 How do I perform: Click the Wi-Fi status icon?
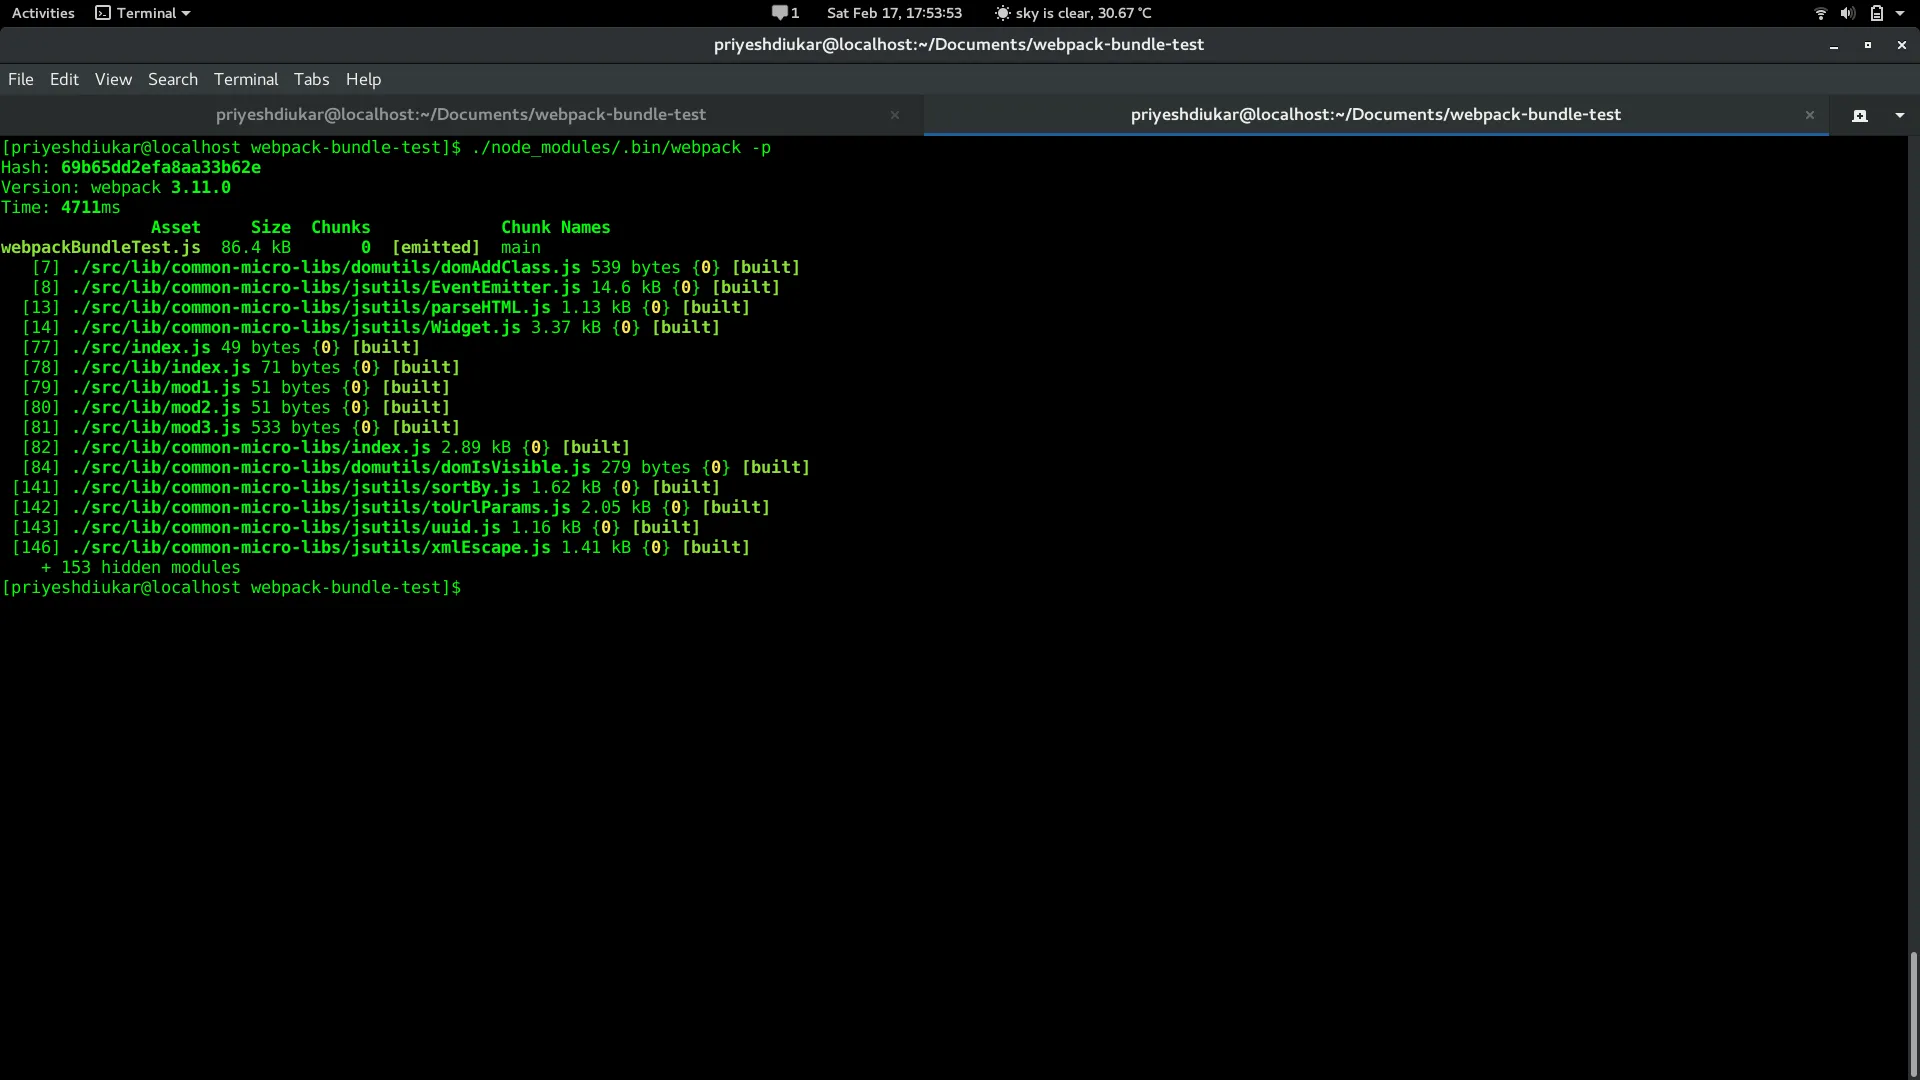click(x=1820, y=13)
